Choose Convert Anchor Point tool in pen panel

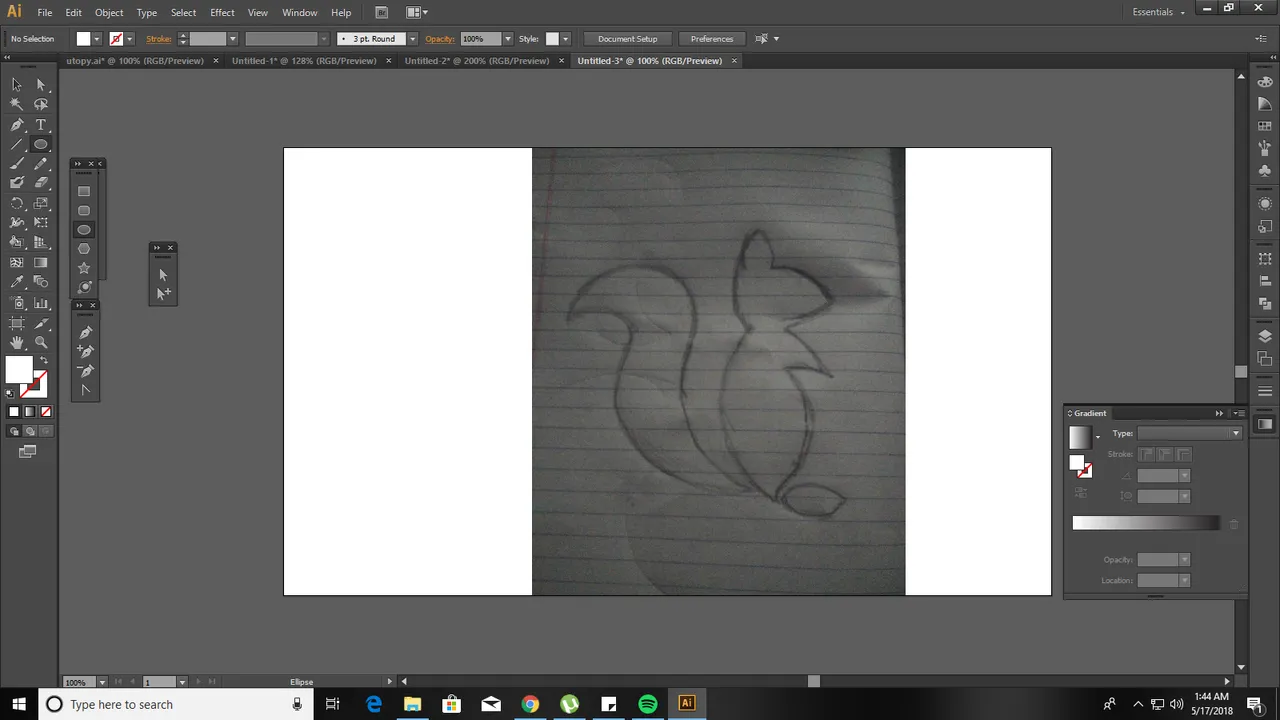[x=85, y=390]
